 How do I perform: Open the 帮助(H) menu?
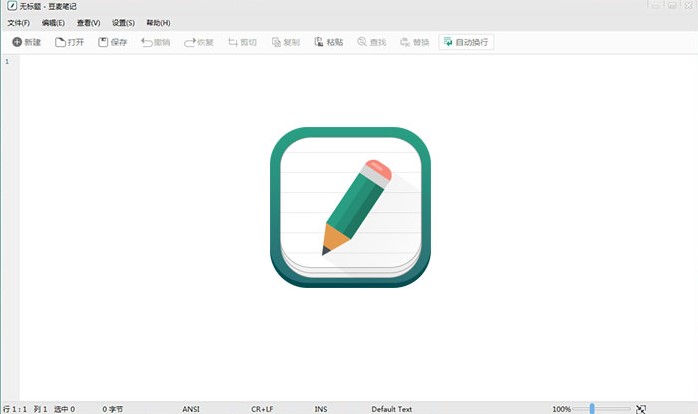pyautogui.click(x=158, y=23)
